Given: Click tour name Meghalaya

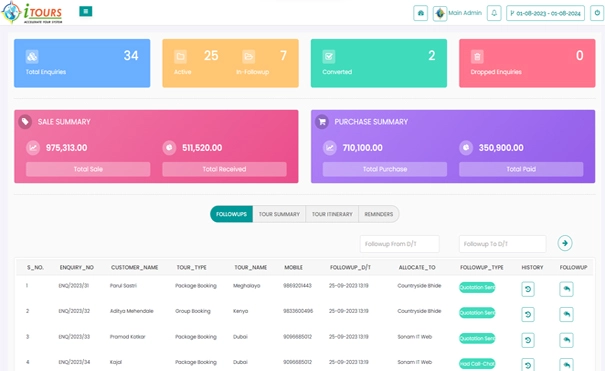Looking at the screenshot, I should point(247,286).
